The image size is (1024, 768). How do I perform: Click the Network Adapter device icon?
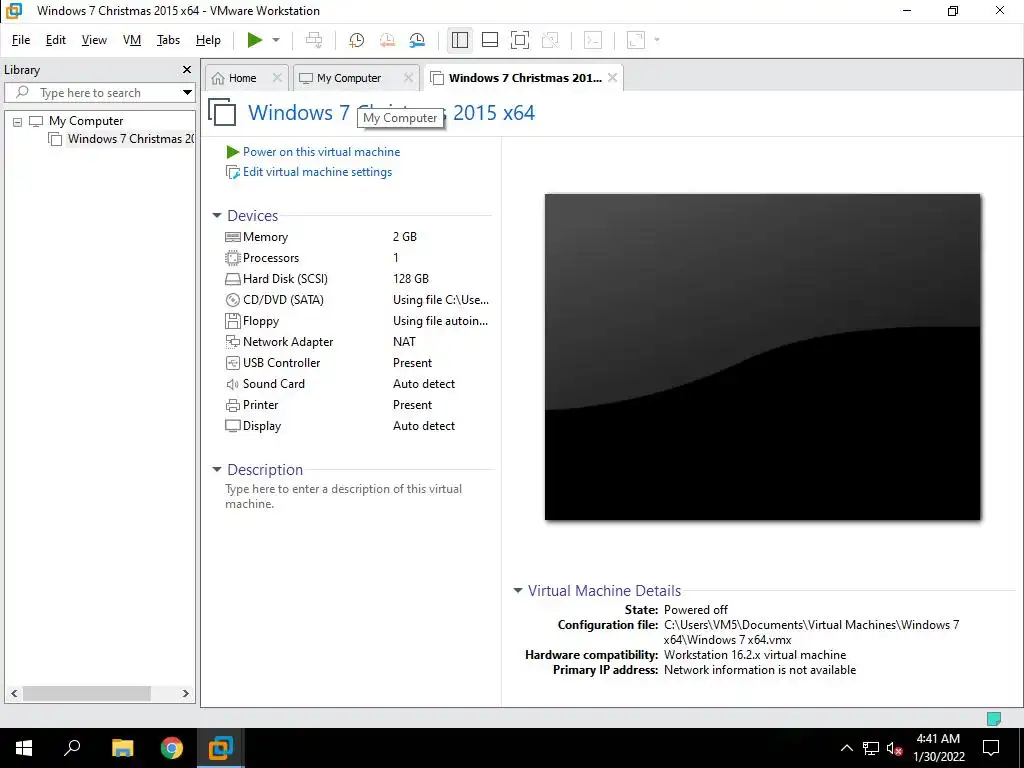[x=232, y=342]
